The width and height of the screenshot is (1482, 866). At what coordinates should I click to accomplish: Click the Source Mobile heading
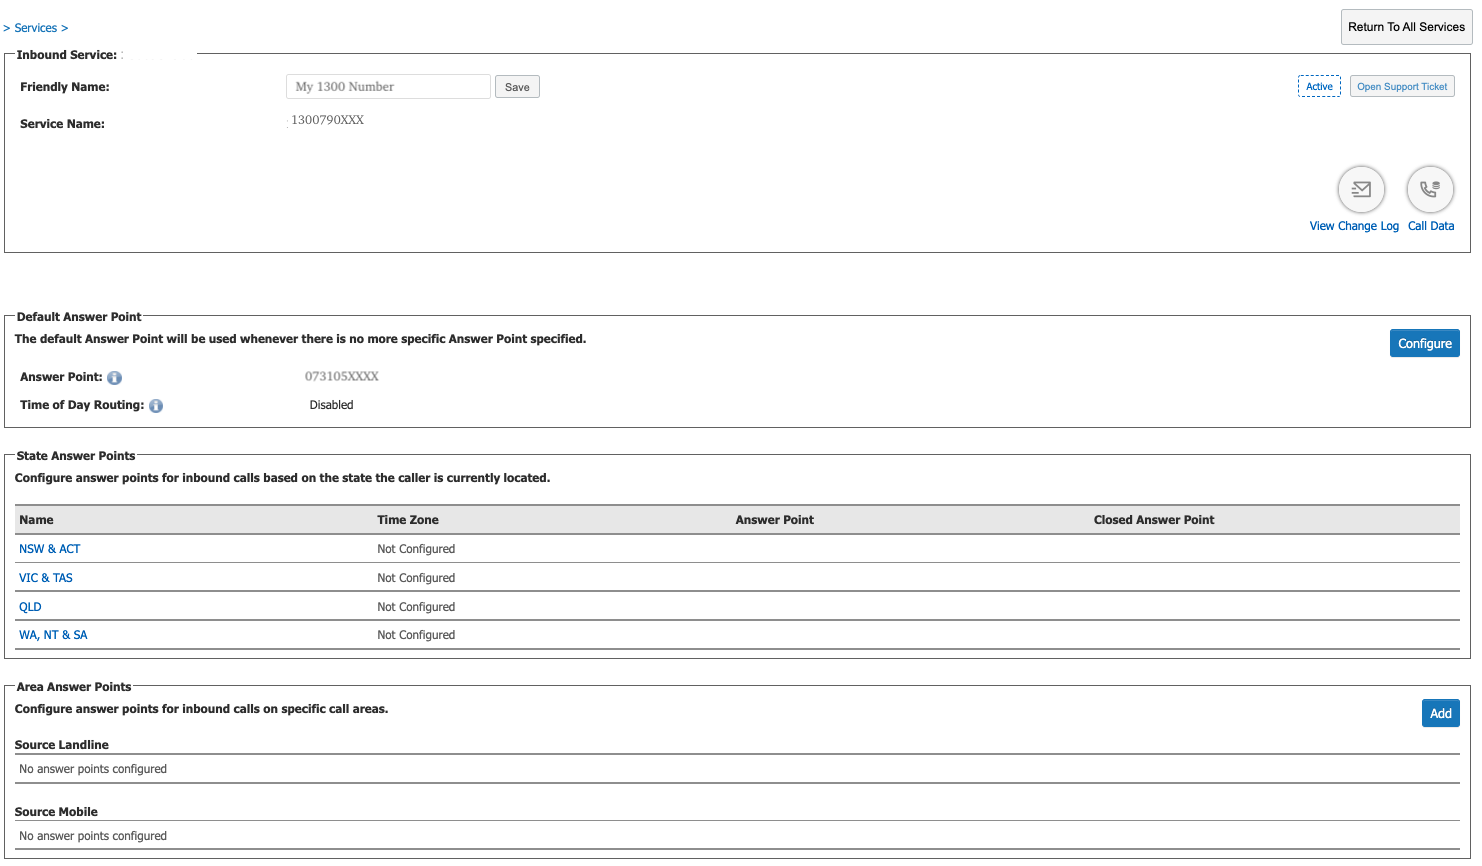tap(56, 812)
